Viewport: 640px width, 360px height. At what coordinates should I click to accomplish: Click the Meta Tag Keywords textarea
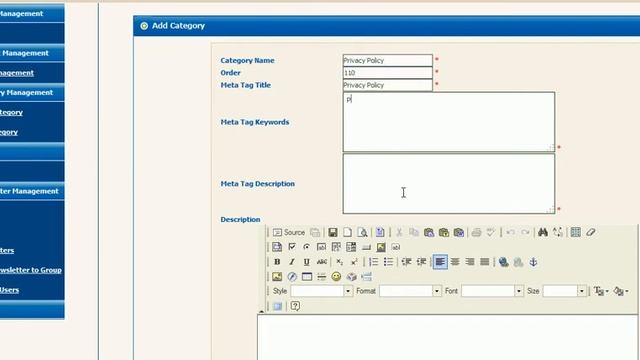tap(449, 122)
